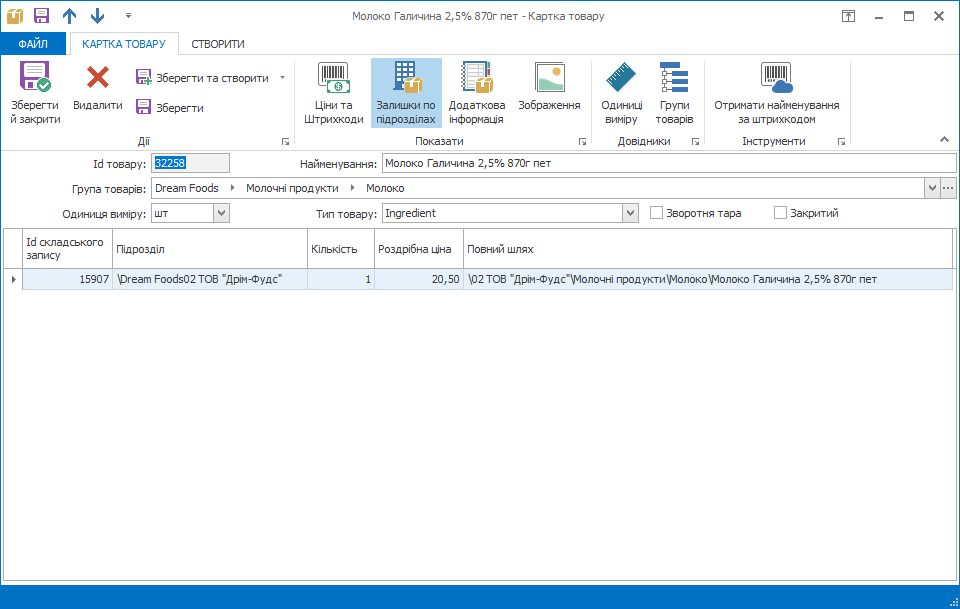The height and width of the screenshot is (609, 960).
Task: Open Ціни та Штрихкоди view
Action: [x=334, y=79]
